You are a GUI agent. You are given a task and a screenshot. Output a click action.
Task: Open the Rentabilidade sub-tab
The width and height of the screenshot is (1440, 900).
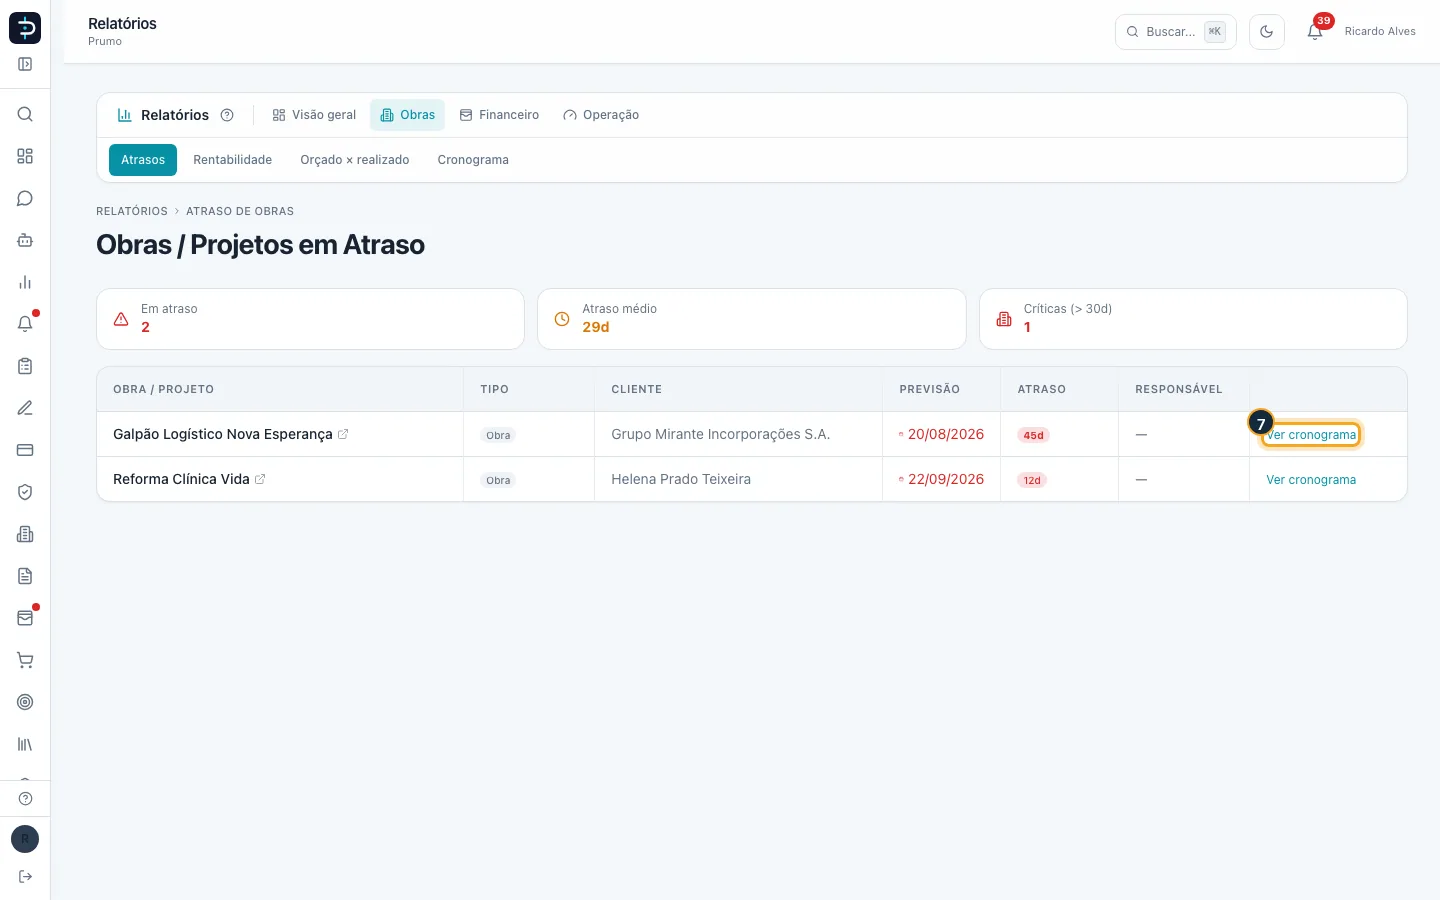(233, 160)
